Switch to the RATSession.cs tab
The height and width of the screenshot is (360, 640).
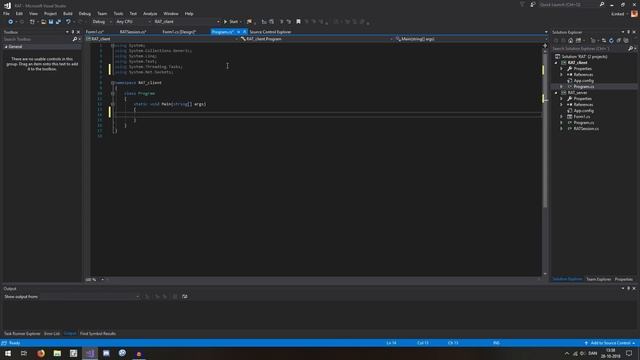(x=133, y=32)
